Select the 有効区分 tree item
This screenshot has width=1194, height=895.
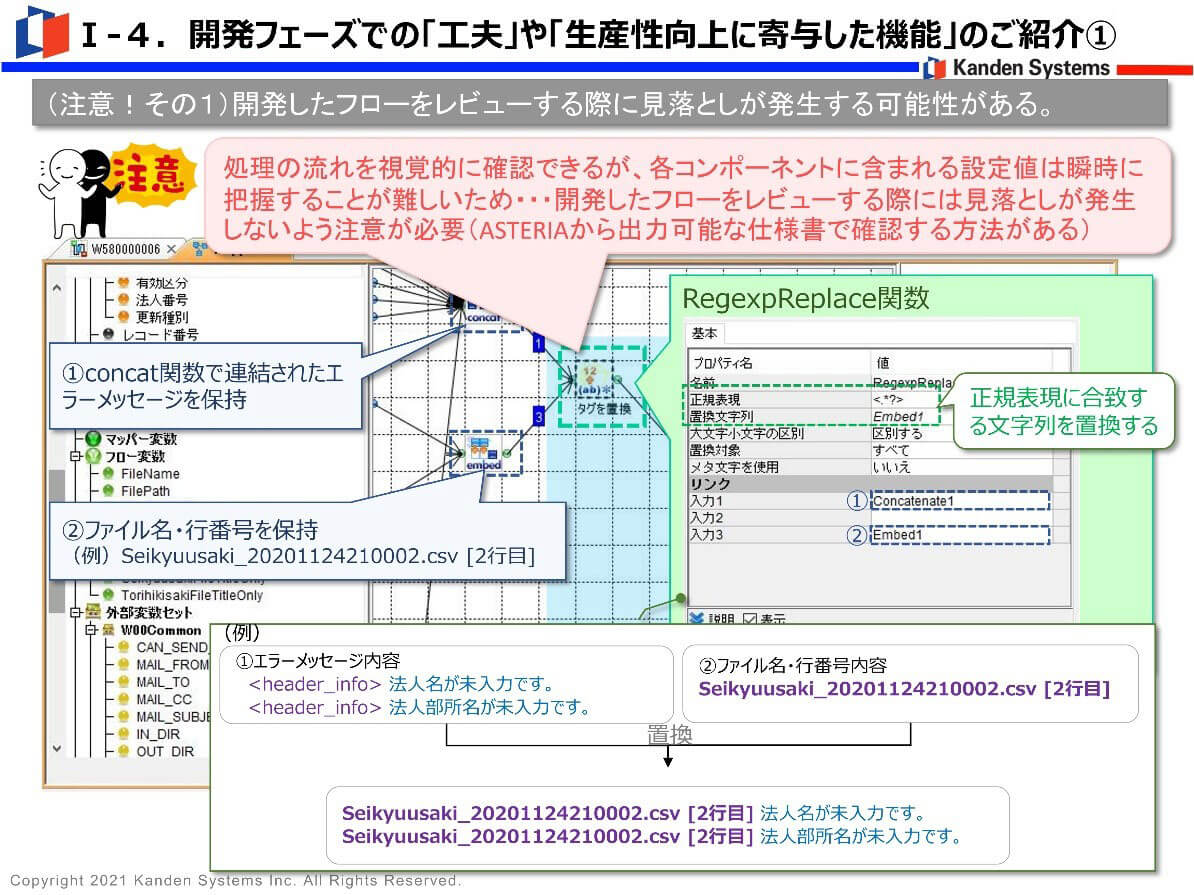click(161, 283)
